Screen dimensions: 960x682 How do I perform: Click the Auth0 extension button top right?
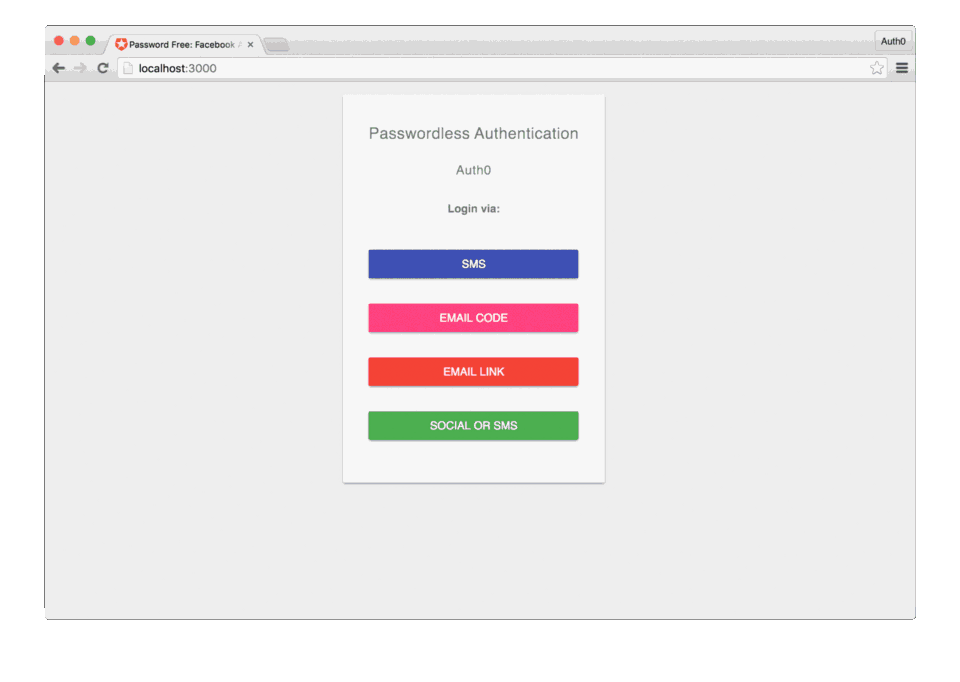click(893, 41)
